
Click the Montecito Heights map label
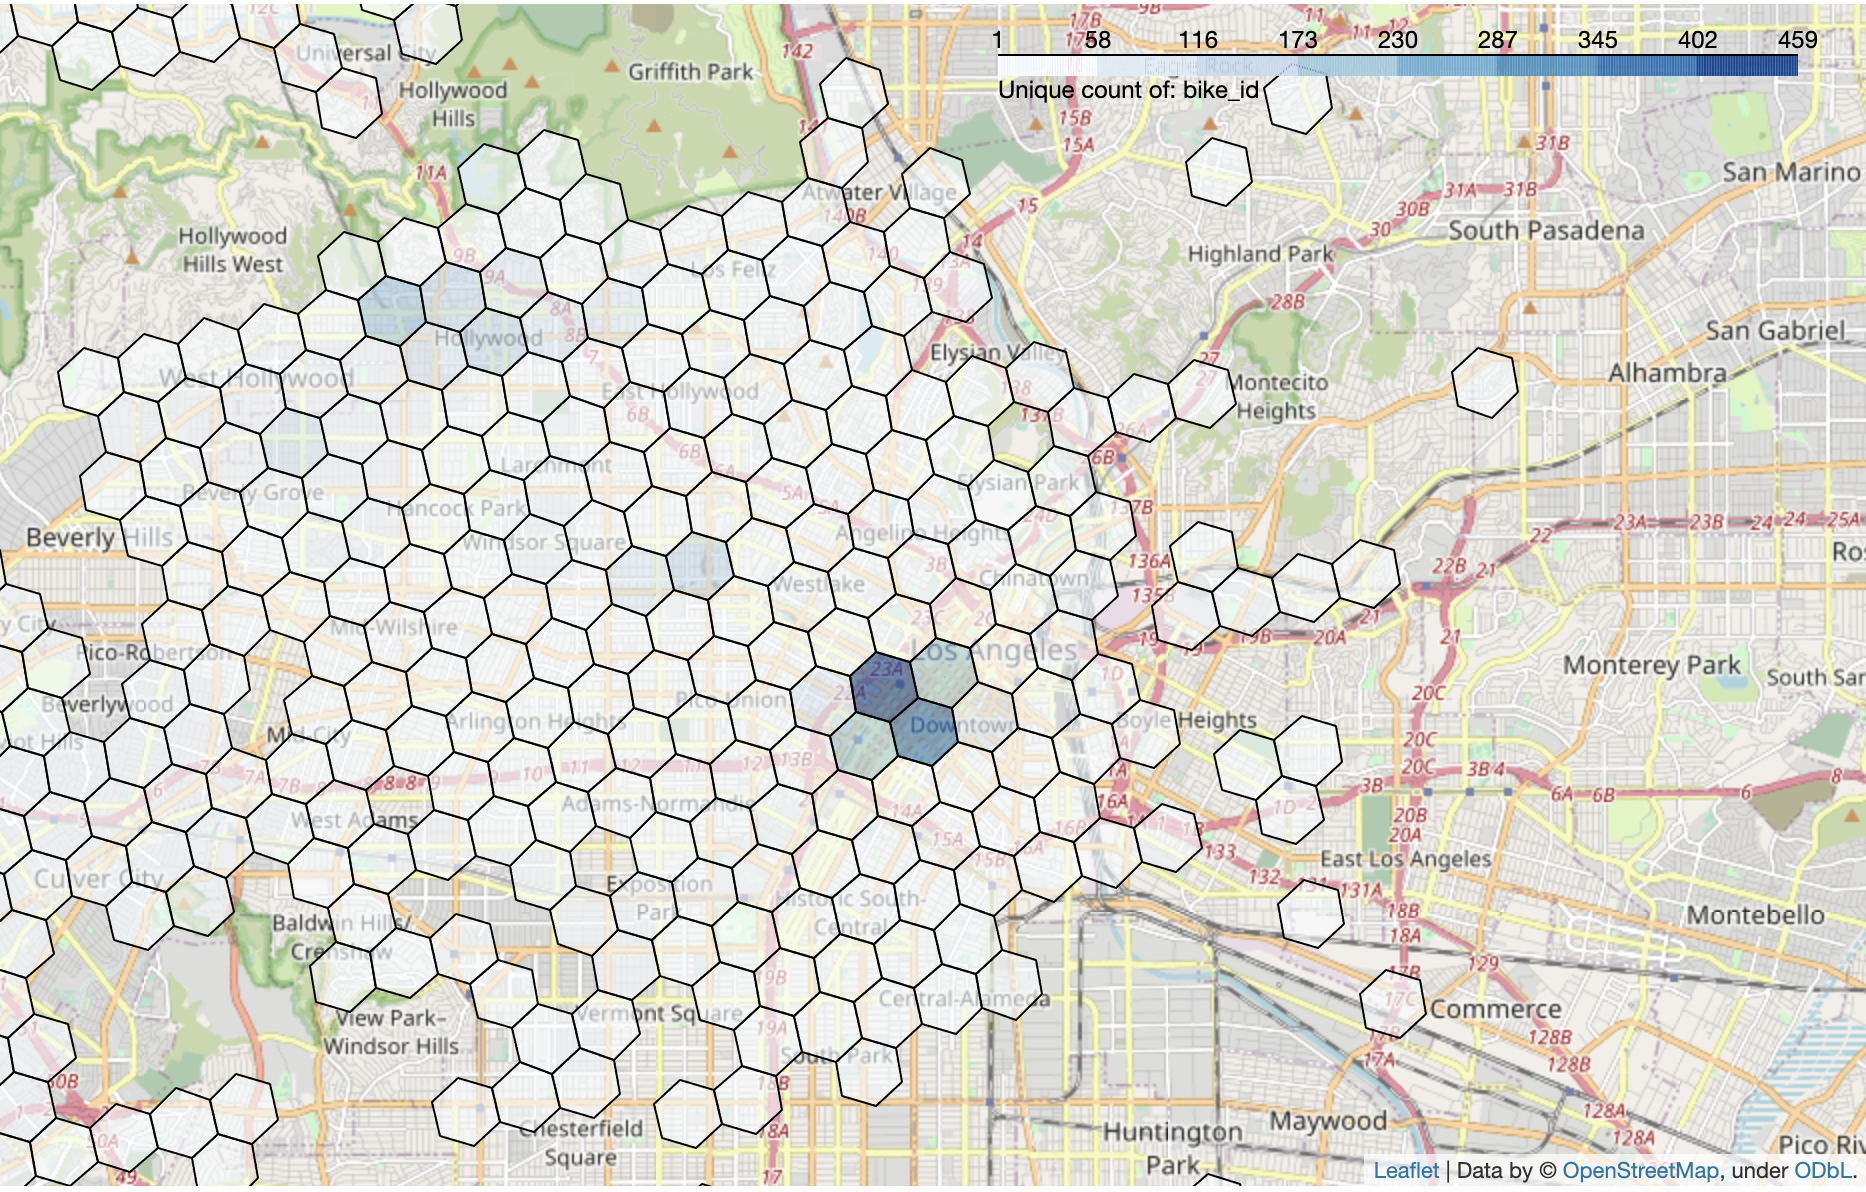(x=1276, y=396)
